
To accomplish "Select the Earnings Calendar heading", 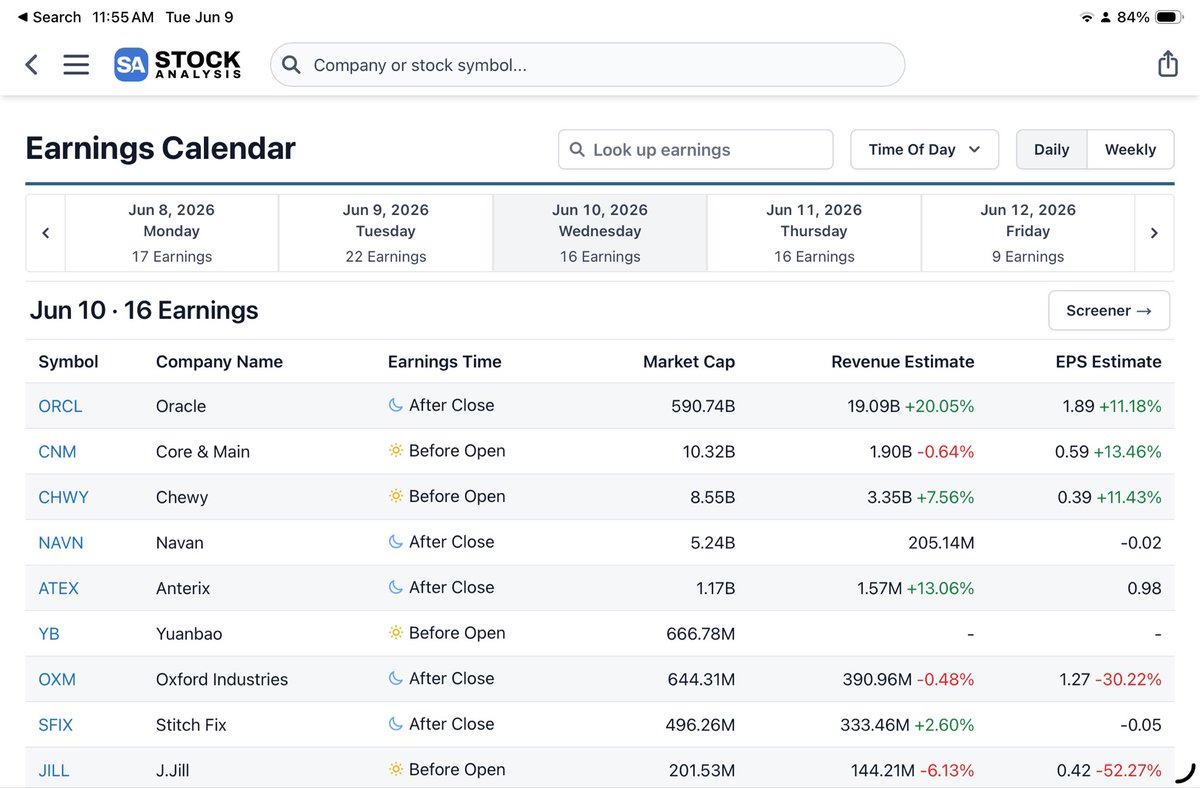I will tap(160, 148).
